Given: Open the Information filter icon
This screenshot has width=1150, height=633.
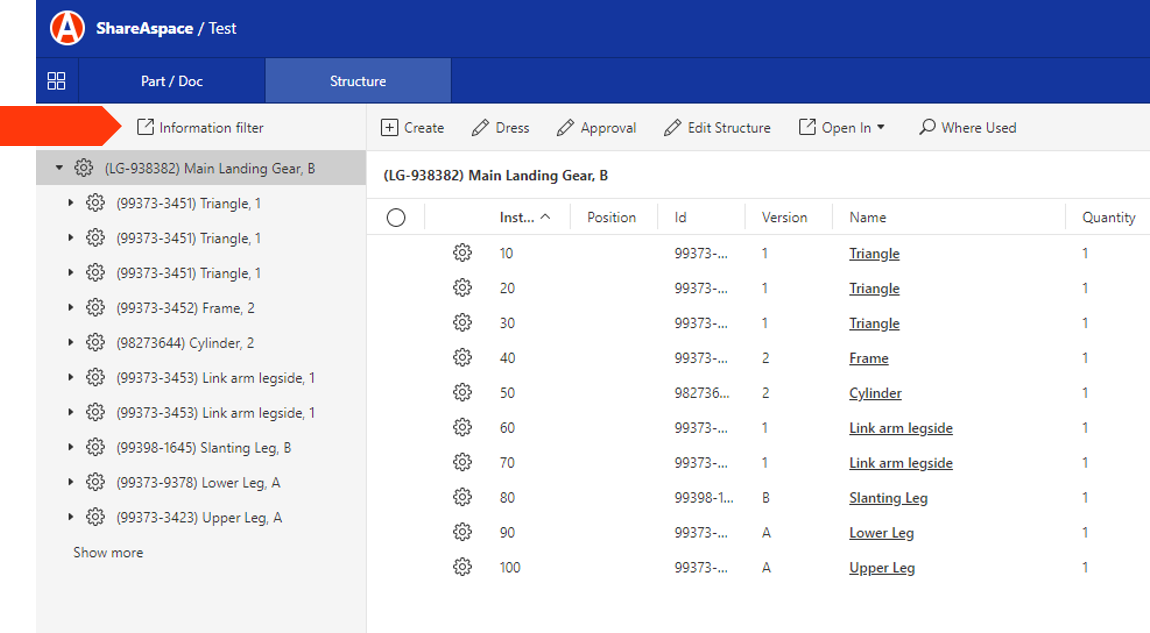Looking at the screenshot, I should (x=144, y=127).
